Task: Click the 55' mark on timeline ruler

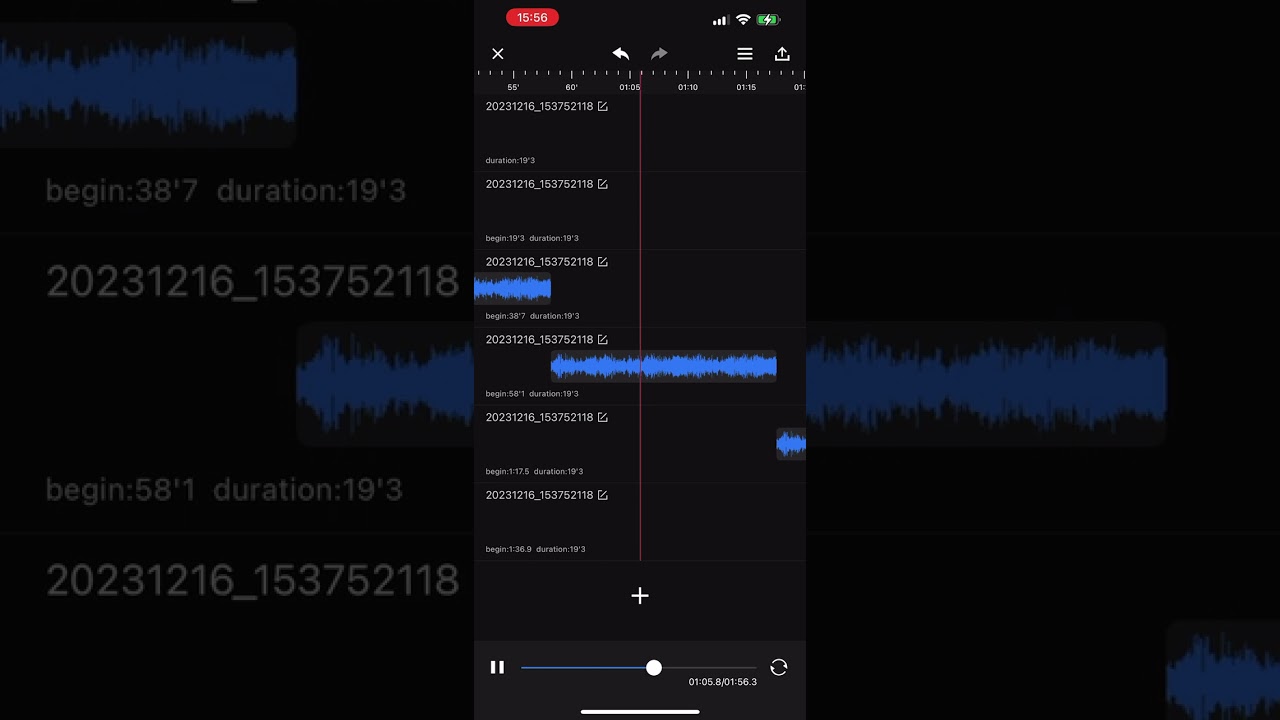Action: coord(513,87)
